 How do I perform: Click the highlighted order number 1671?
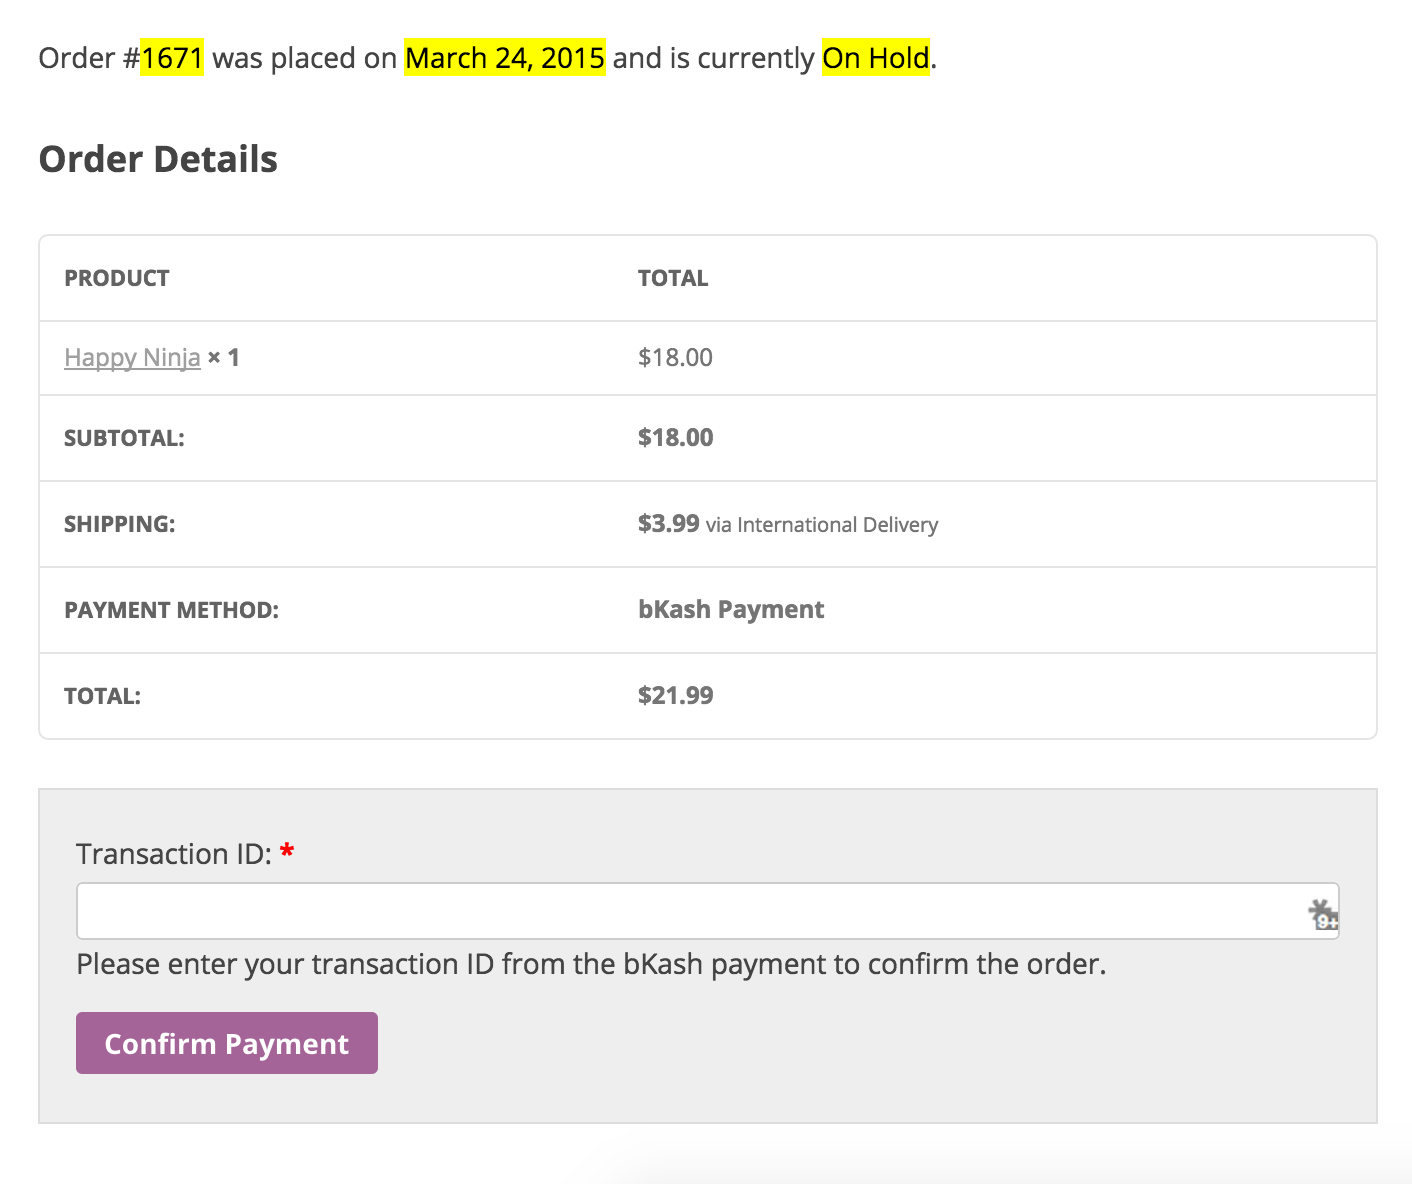(x=172, y=58)
